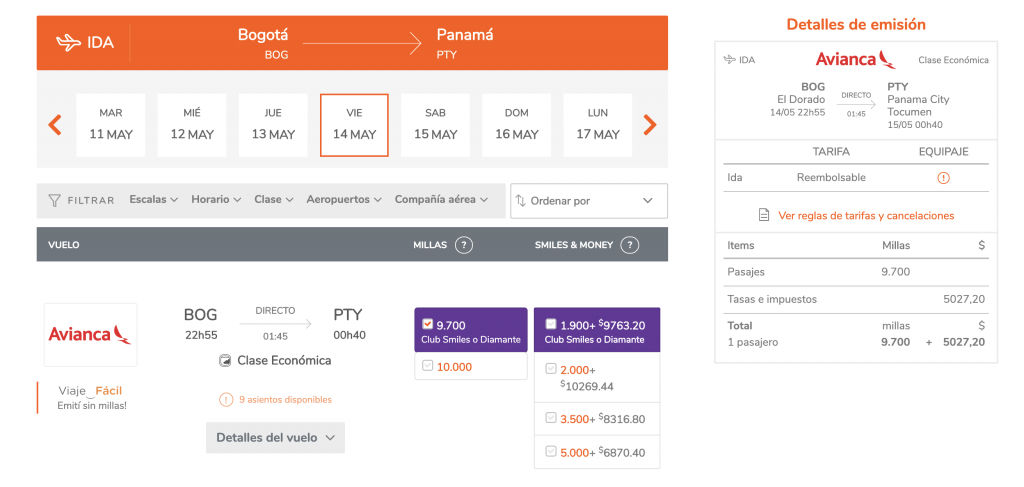Select the MAR 11 MAY date tab
Image resolution: width=1024 pixels, height=487 pixels.
point(111,125)
